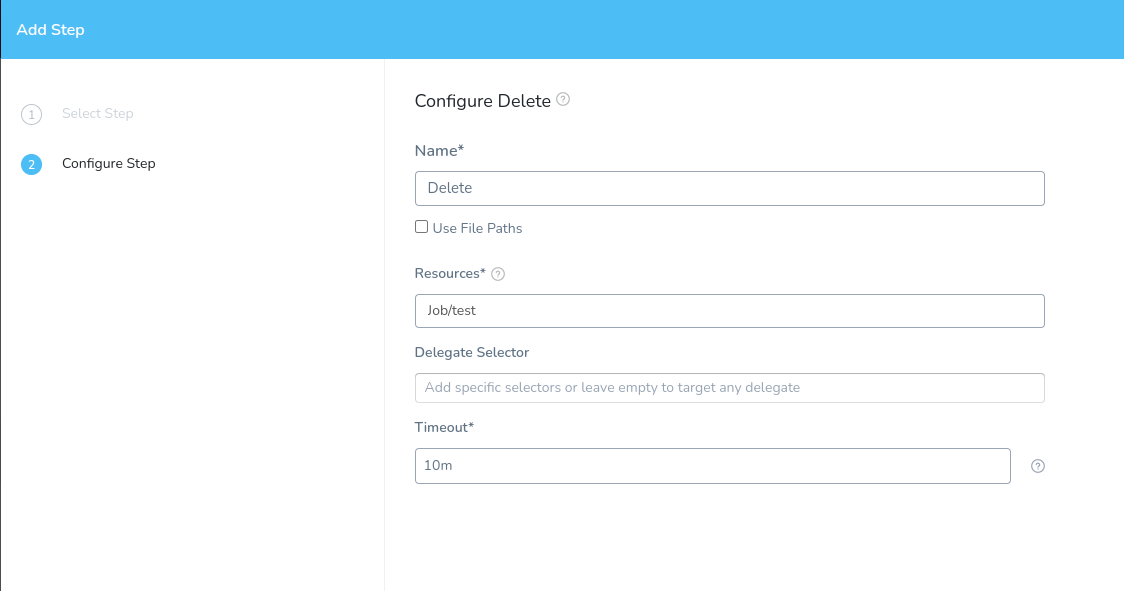This screenshot has width=1124, height=591.
Task: Click the Delegate Selector label
Action: pyautogui.click(x=472, y=352)
